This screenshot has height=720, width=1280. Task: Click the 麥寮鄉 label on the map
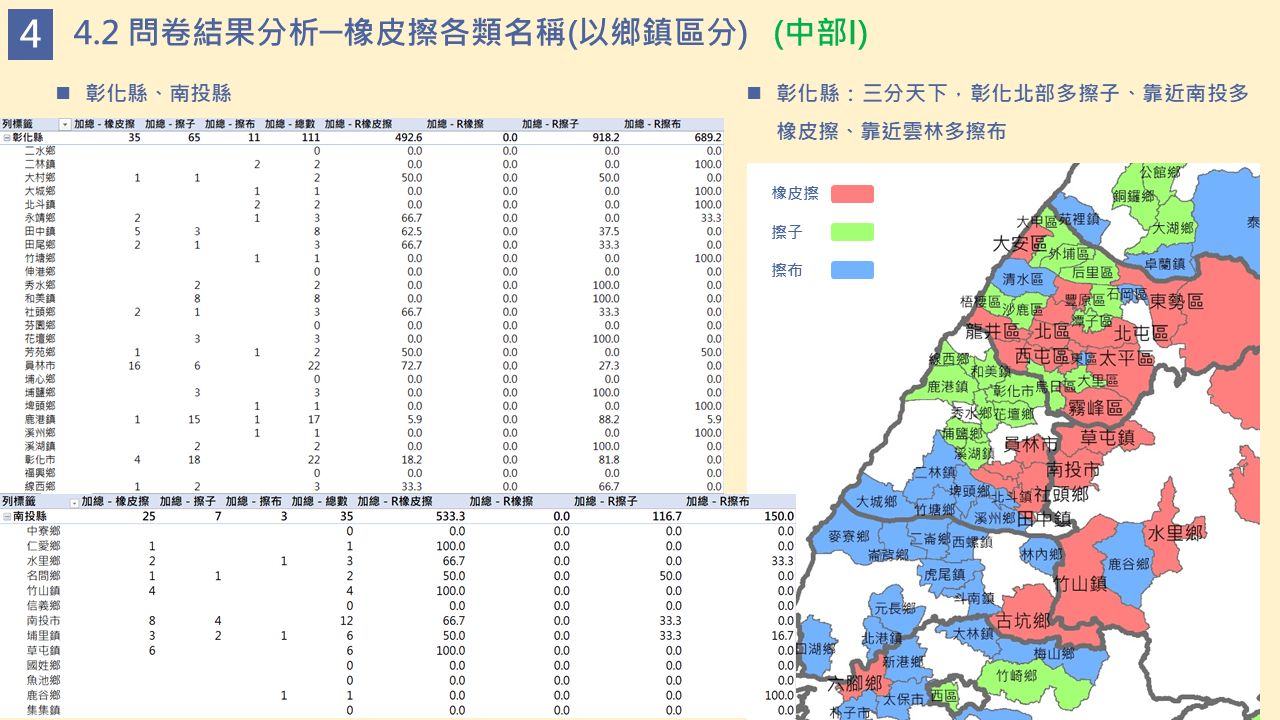(x=850, y=537)
